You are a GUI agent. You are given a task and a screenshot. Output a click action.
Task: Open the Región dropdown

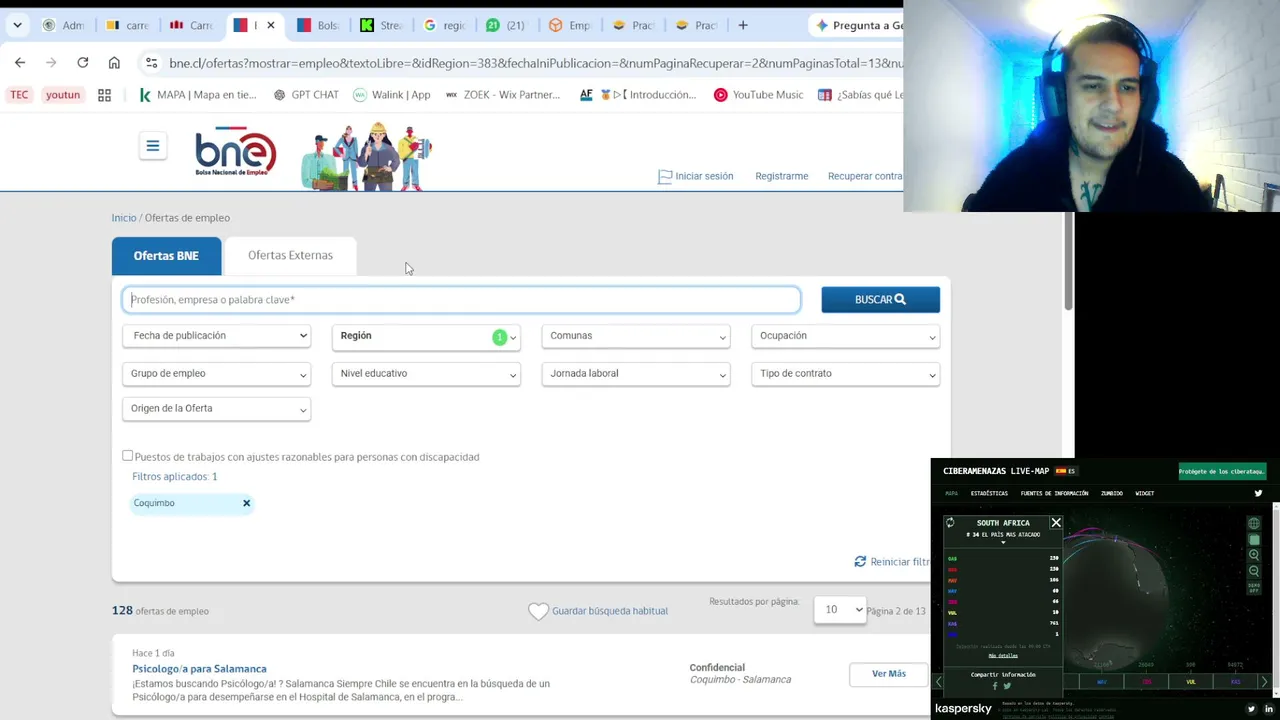click(426, 336)
